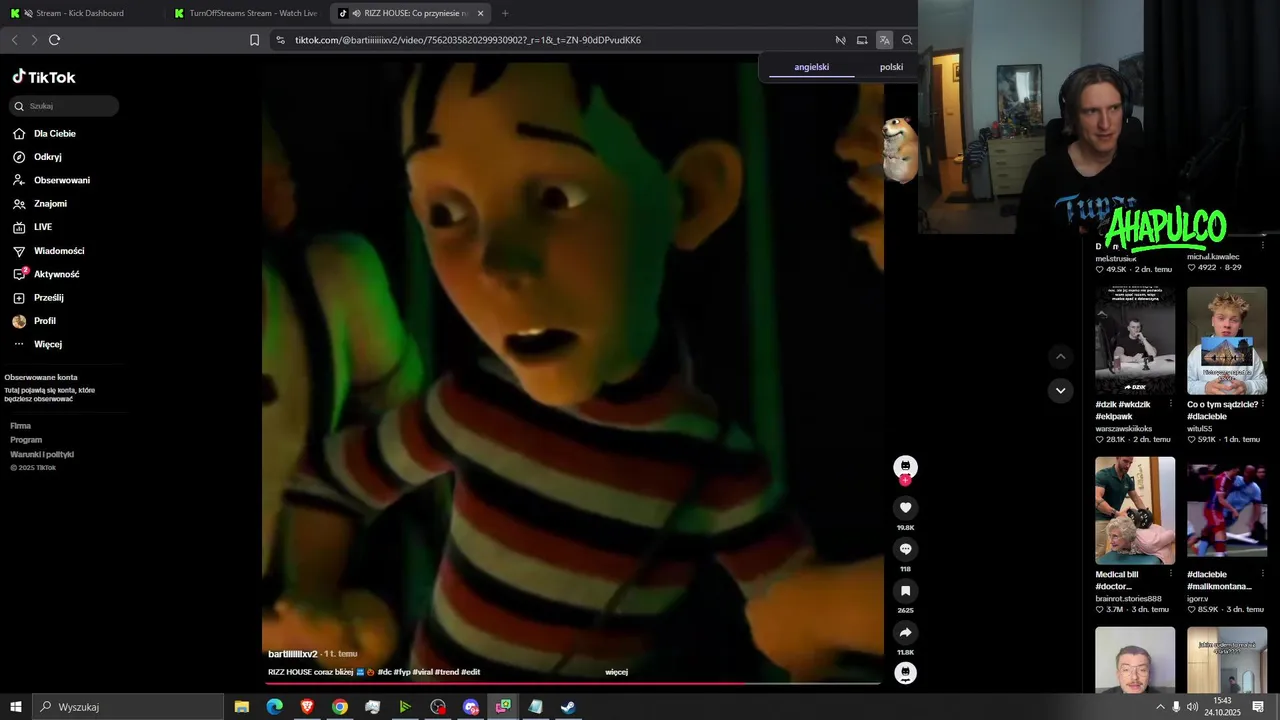Share the video with arrow icon
Viewport: 1280px width, 720px height.
point(905,633)
